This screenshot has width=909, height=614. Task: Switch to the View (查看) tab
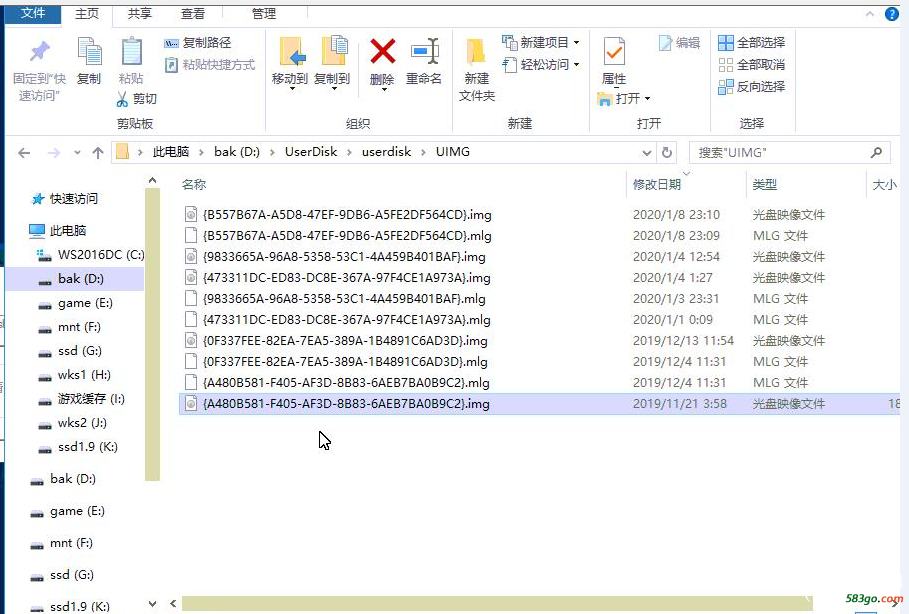pos(193,13)
